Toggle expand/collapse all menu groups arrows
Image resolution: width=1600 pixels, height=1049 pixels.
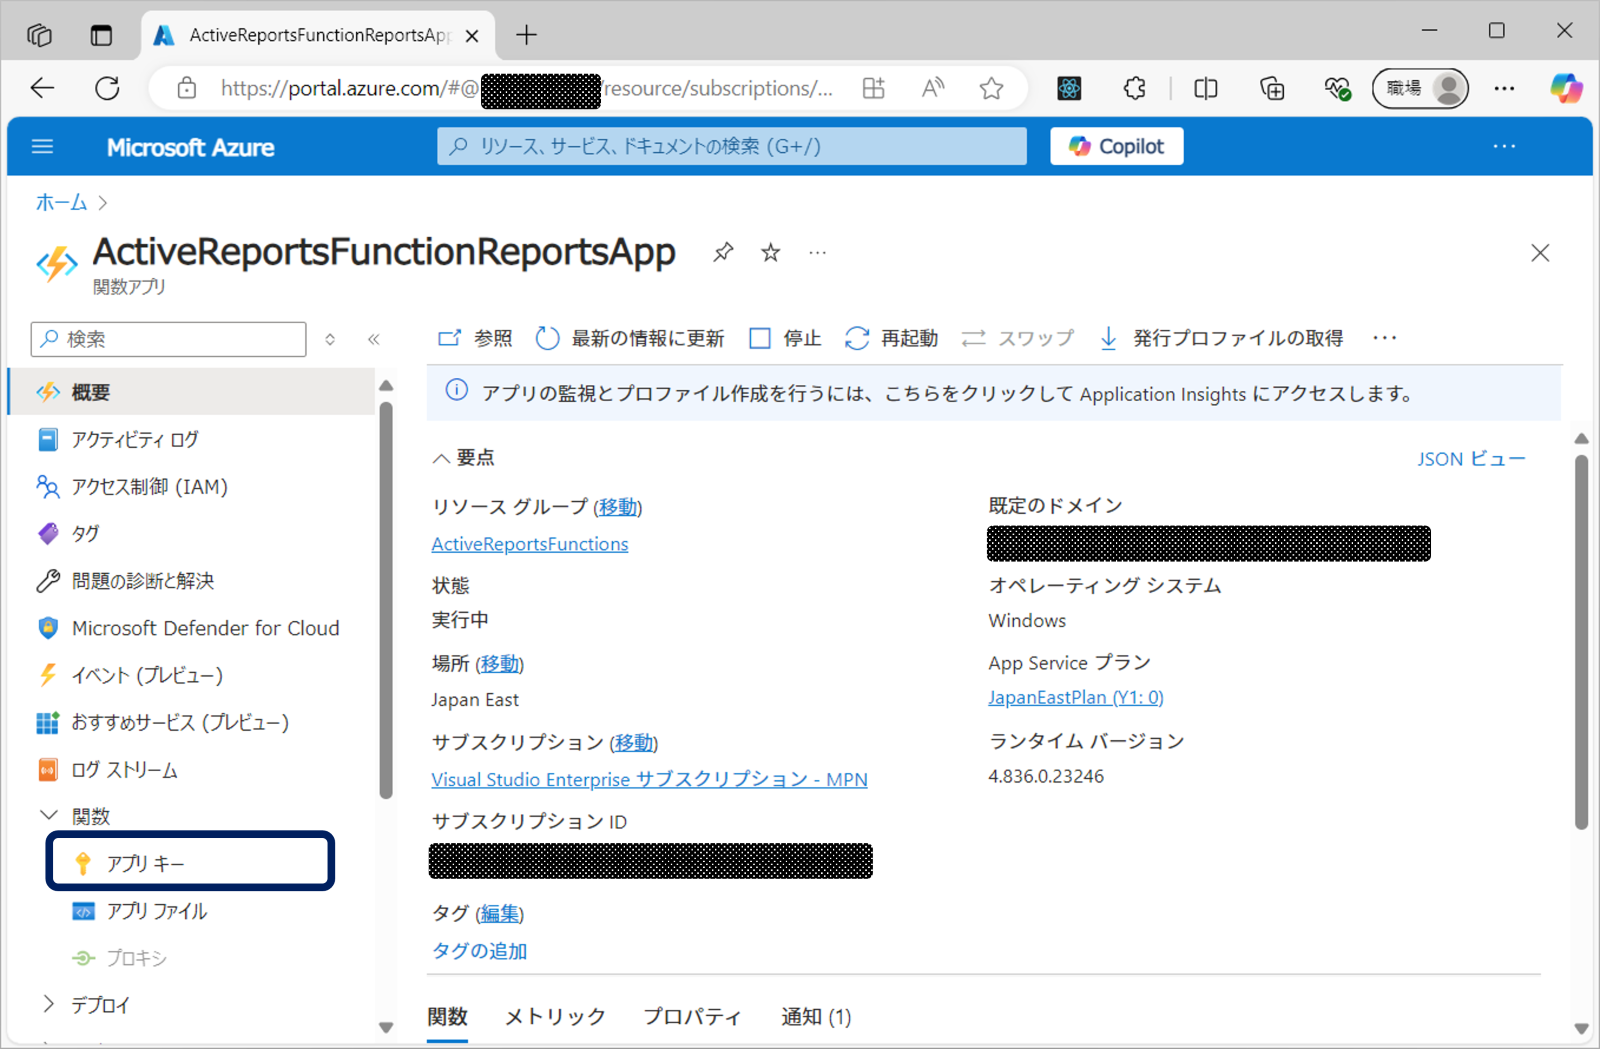[330, 339]
